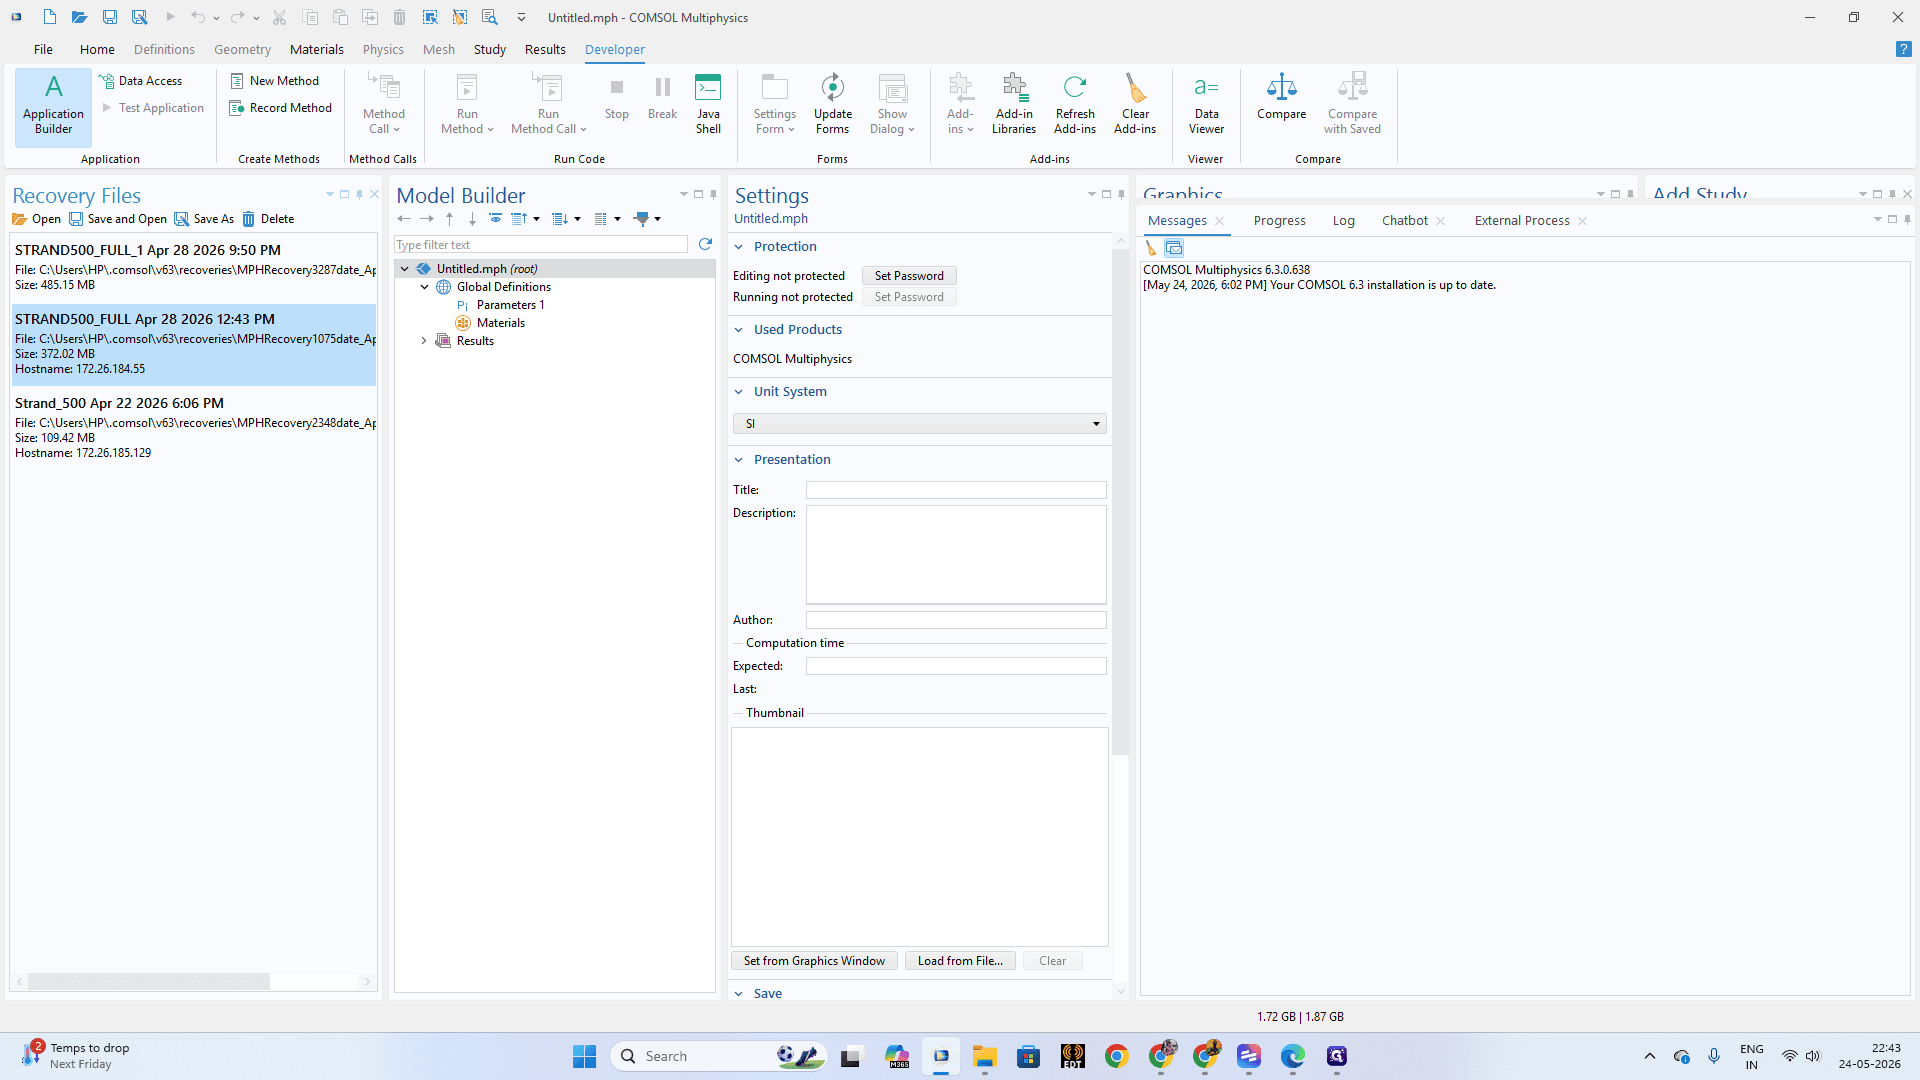The width and height of the screenshot is (1920, 1080).
Task: Click Record Method in ribbon
Action: tap(280, 108)
